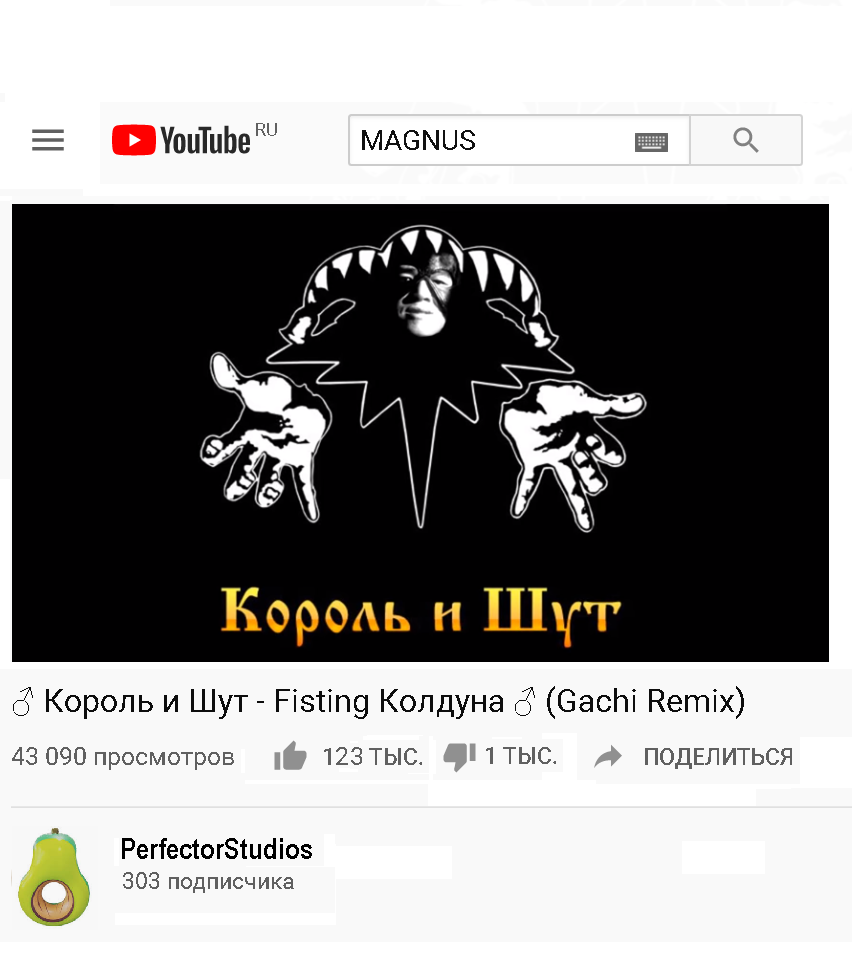This screenshot has width=852, height=973.
Task: Click the thumbs-down dislike icon
Action: click(460, 756)
